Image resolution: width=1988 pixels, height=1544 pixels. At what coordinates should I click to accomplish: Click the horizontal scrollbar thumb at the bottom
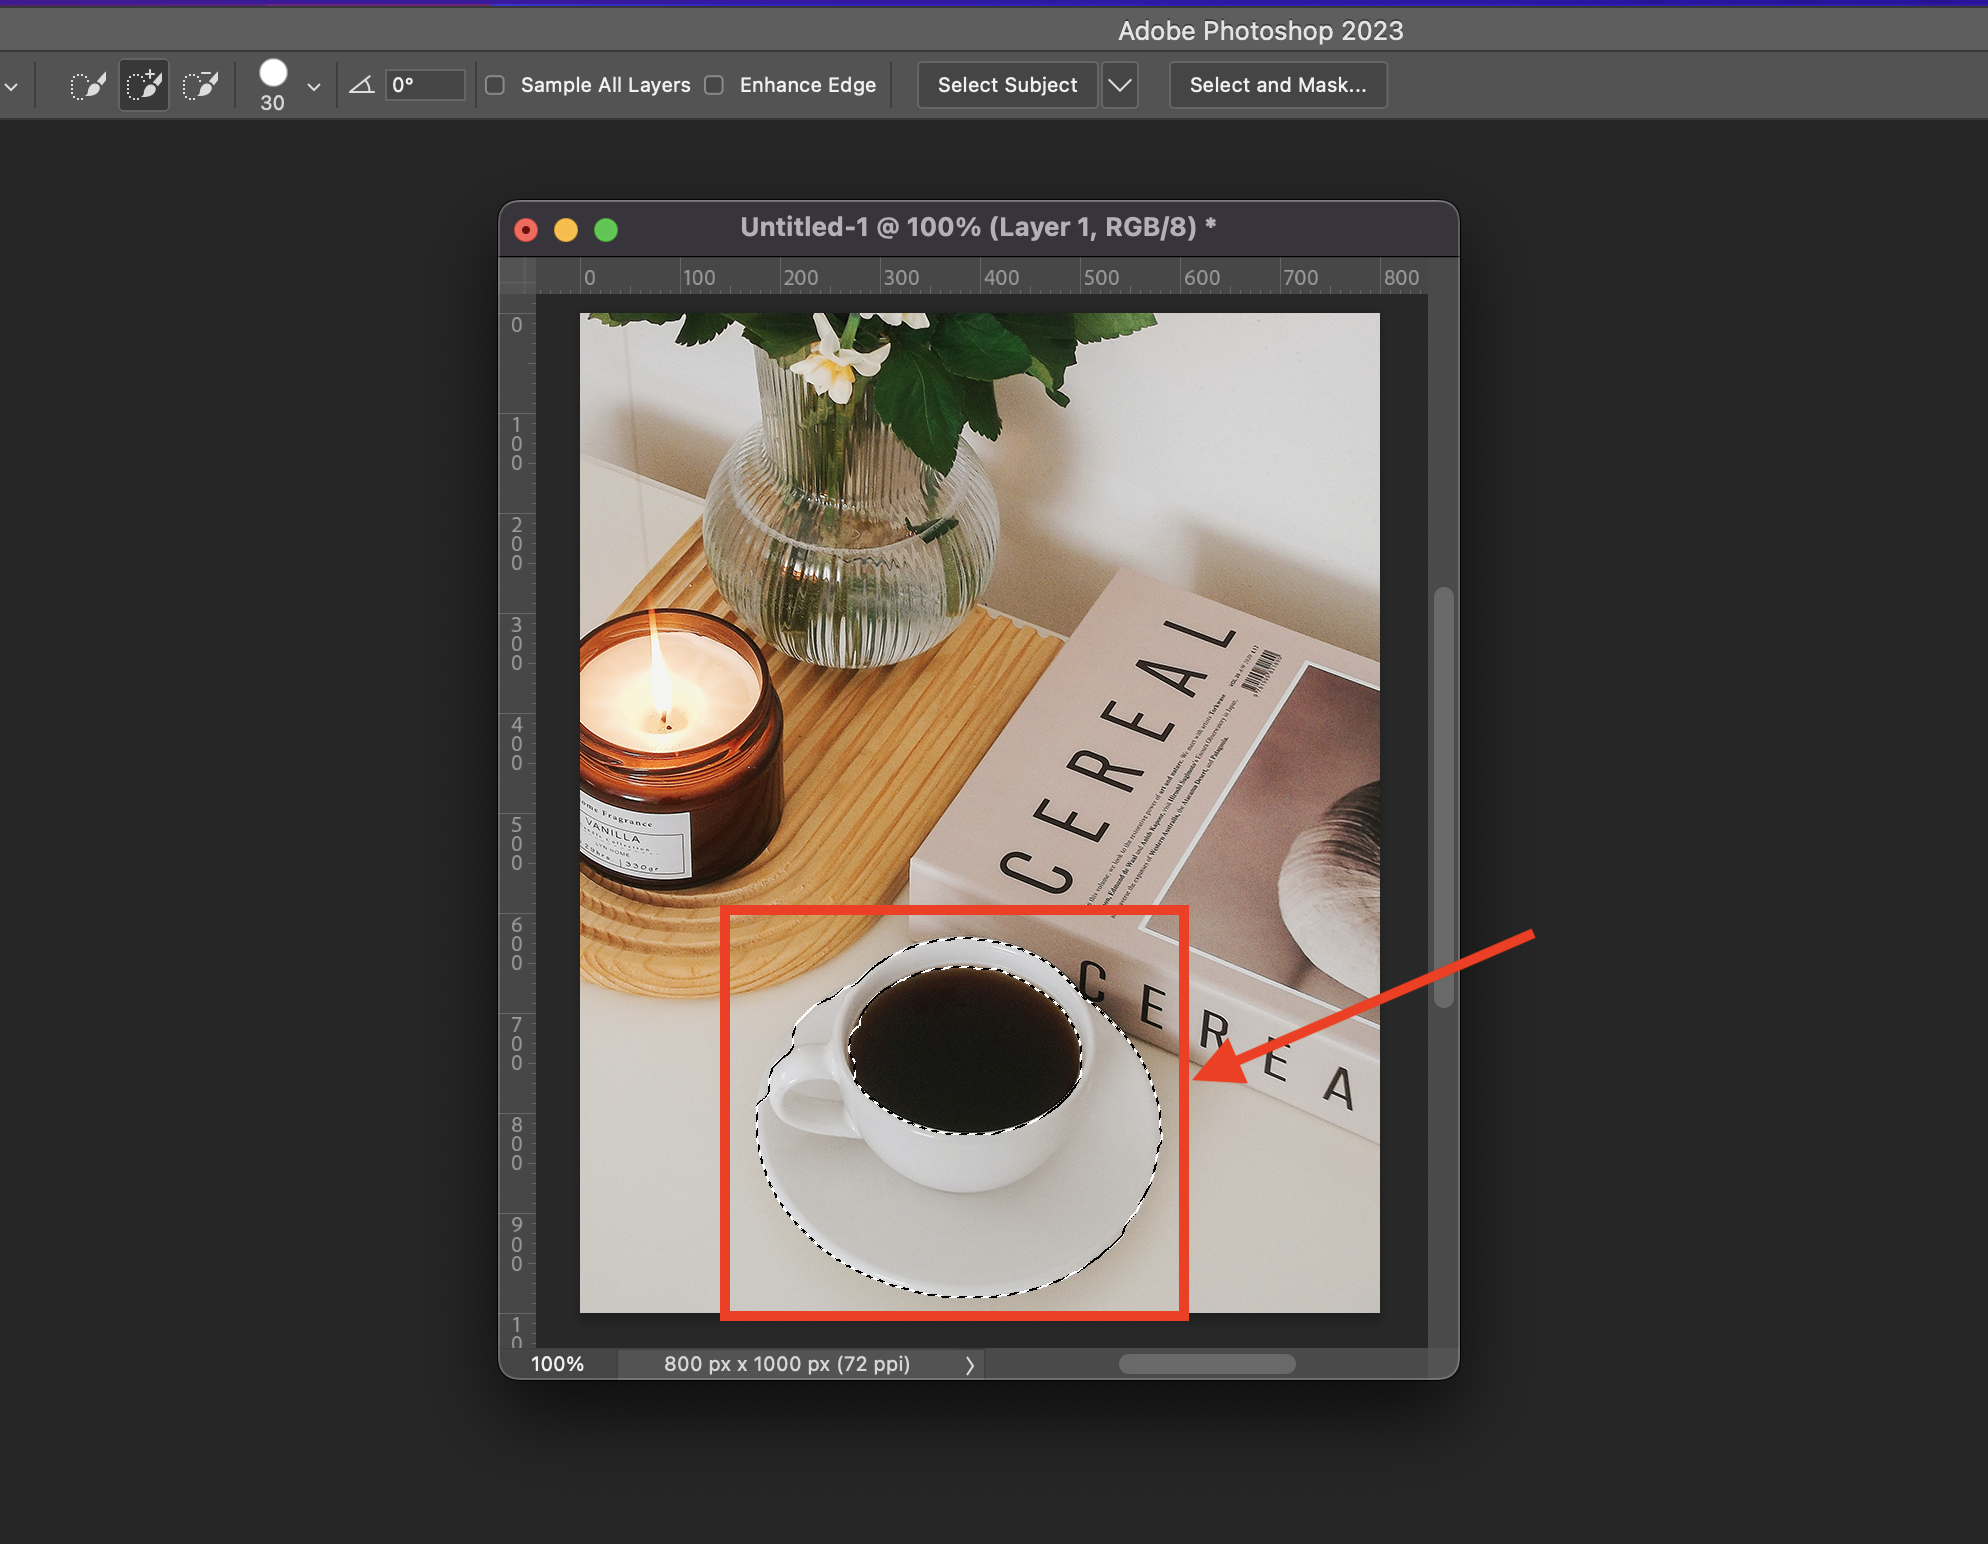click(x=1206, y=1364)
